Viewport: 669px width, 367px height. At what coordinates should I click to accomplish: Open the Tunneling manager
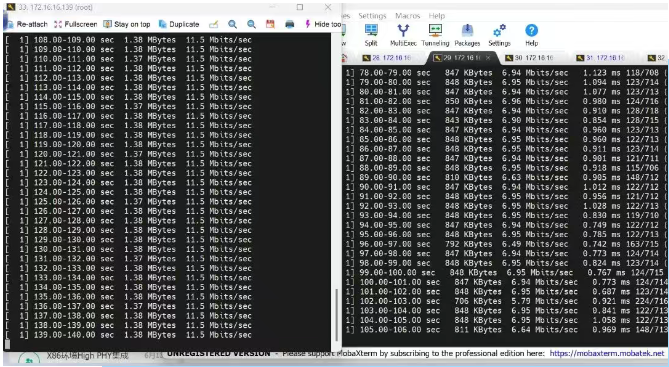point(435,35)
